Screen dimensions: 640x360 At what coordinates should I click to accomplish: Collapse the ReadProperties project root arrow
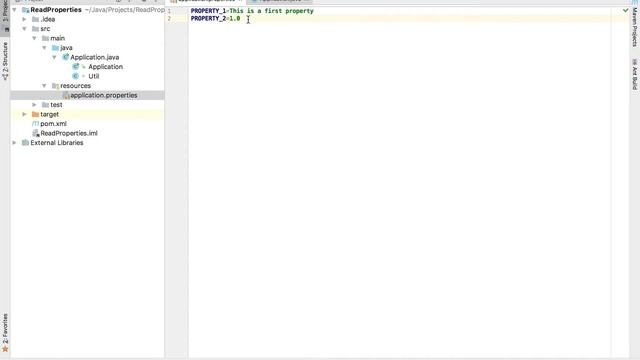point(15,9)
